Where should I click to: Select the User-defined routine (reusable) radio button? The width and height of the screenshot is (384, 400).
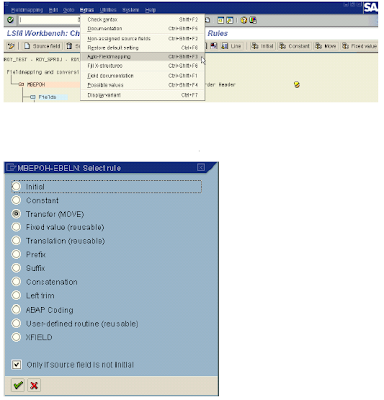click(x=16, y=323)
